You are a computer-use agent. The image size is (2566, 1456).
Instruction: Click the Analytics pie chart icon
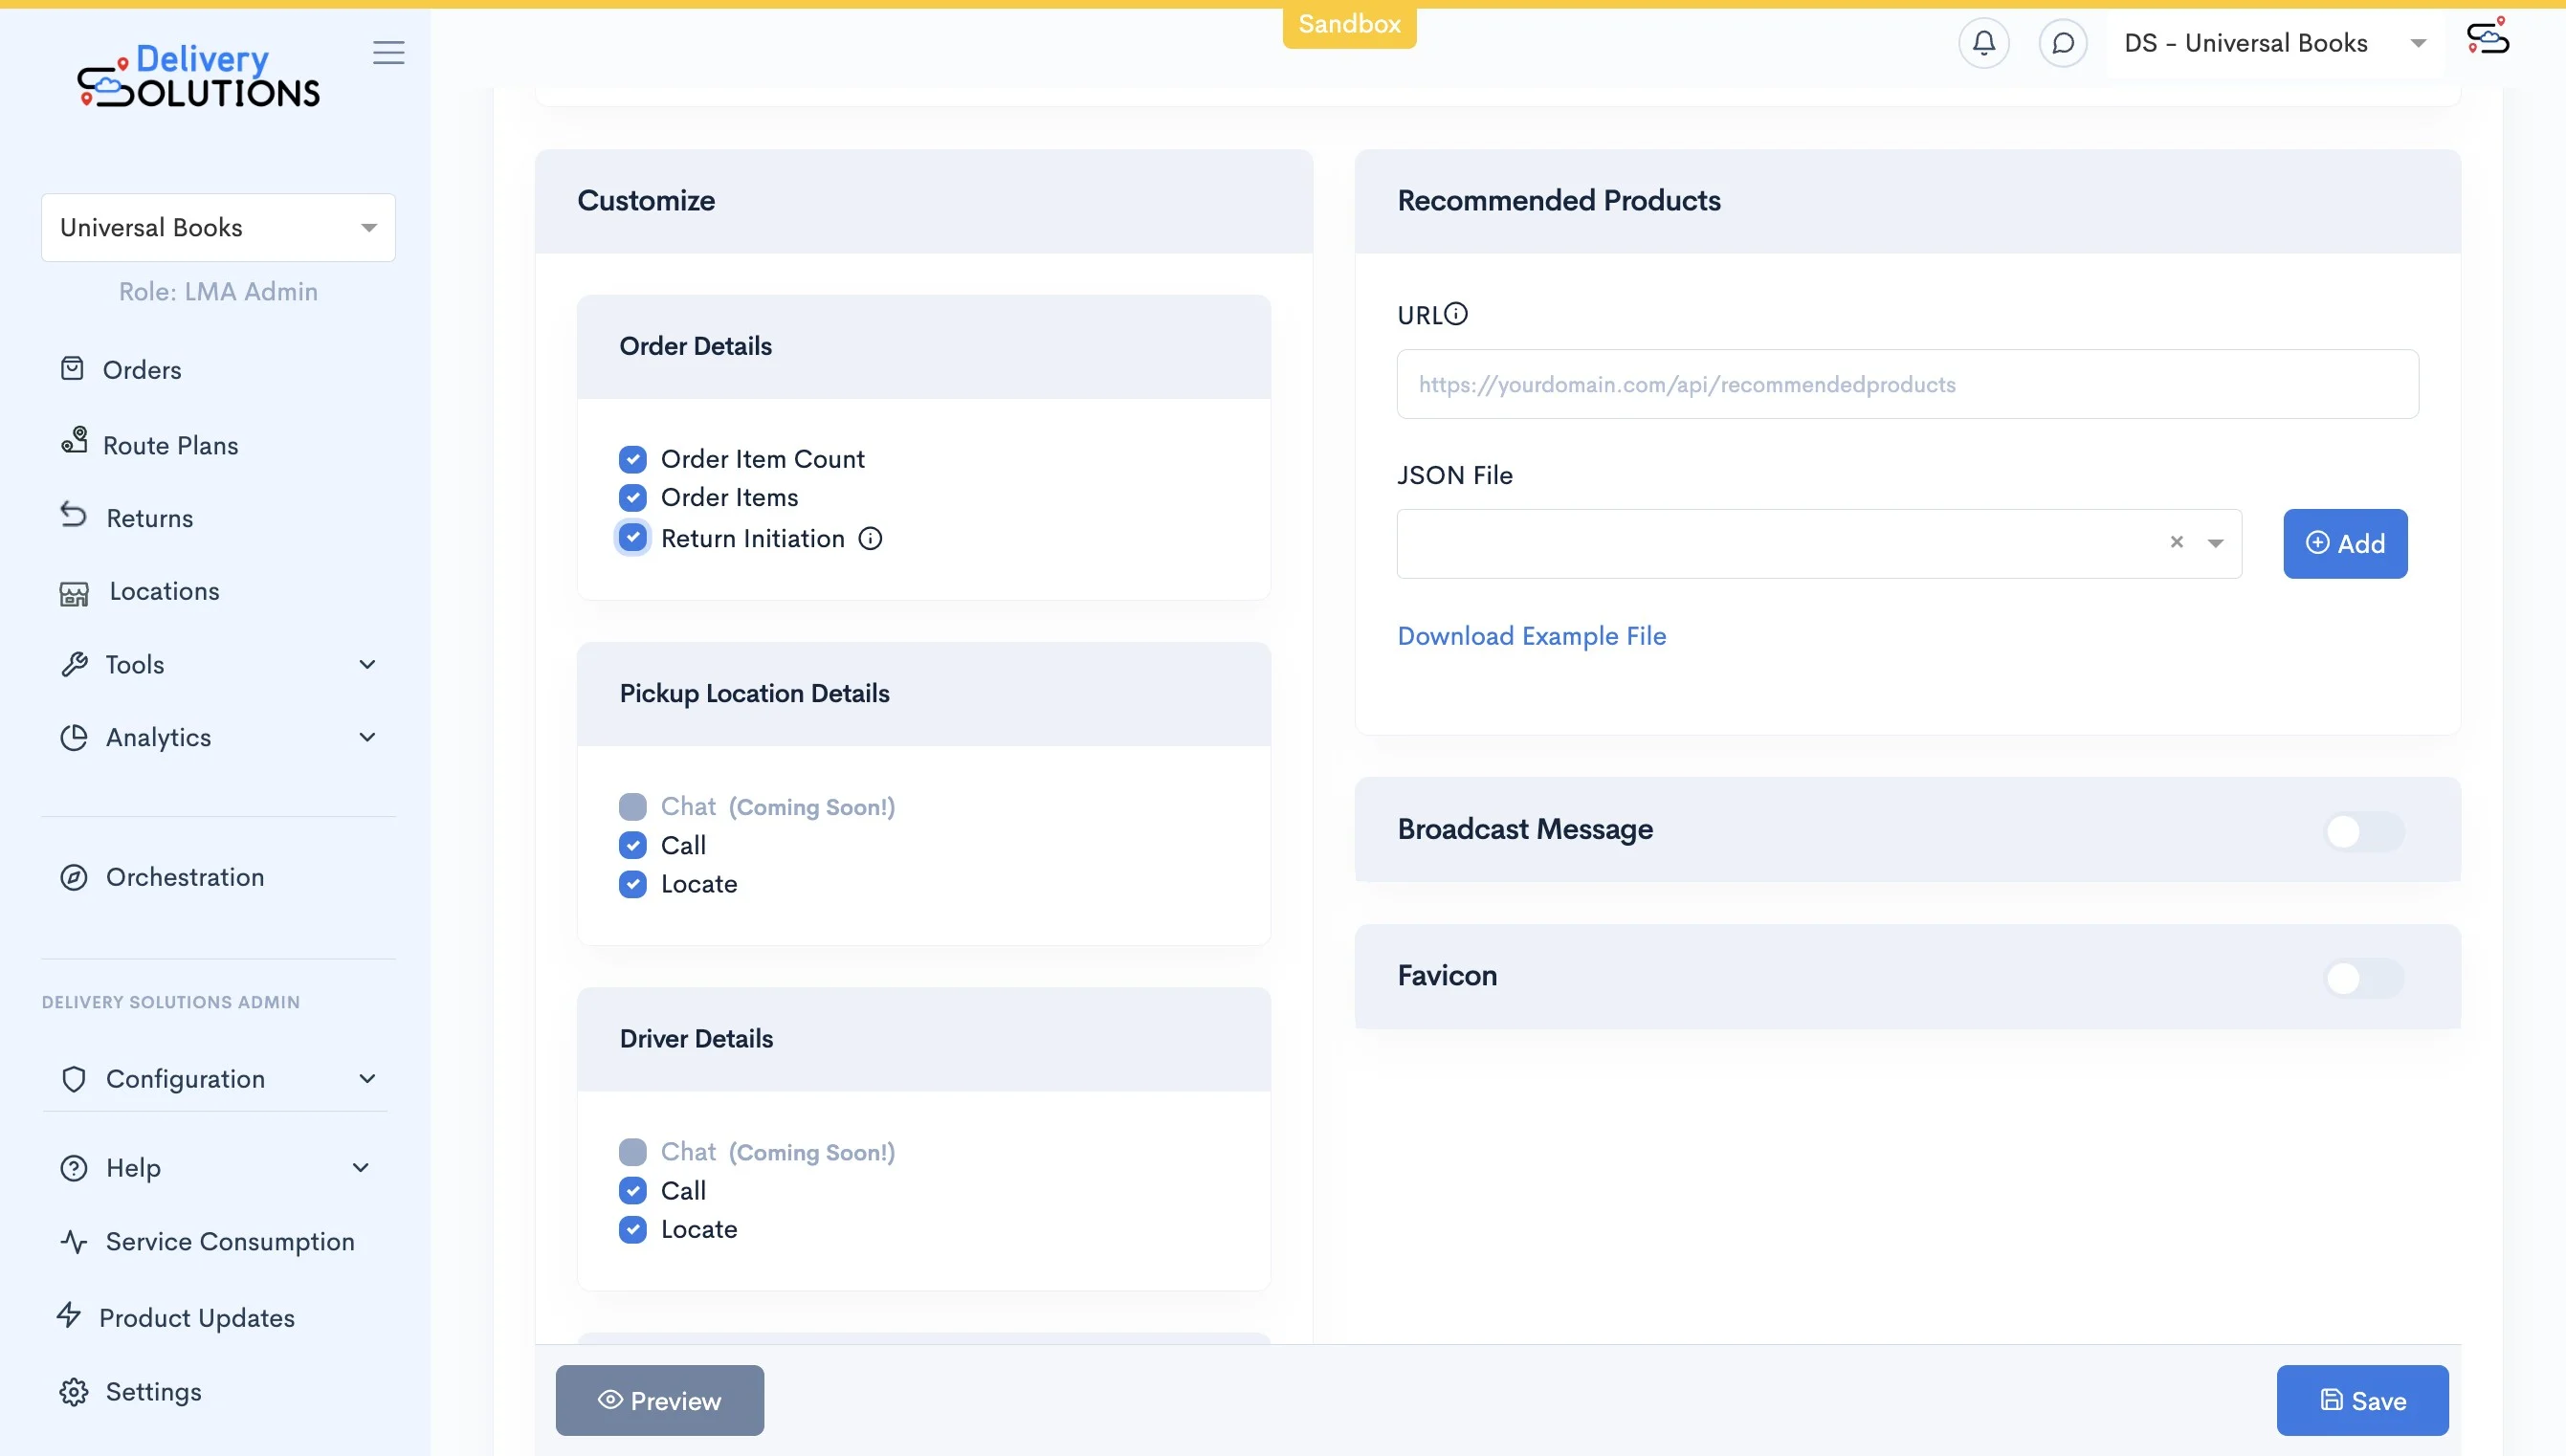tap(74, 738)
